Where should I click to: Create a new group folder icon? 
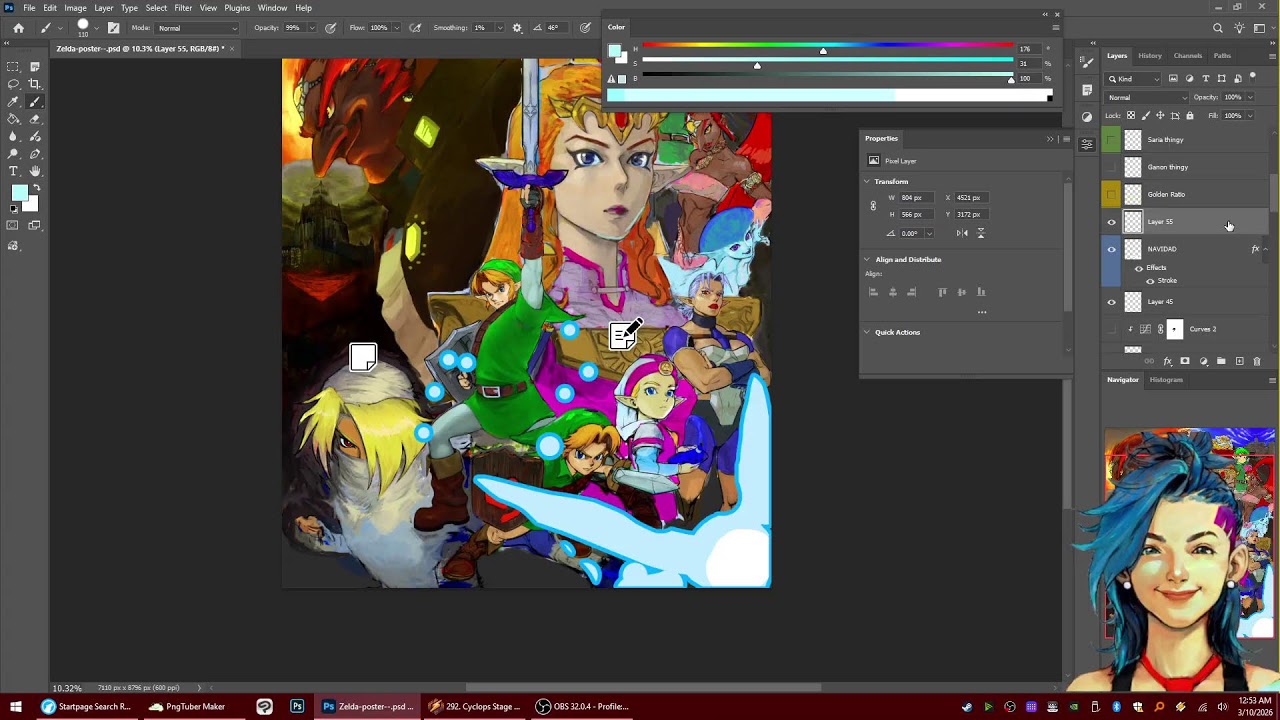pyautogui.click(x=1221, y=361)
